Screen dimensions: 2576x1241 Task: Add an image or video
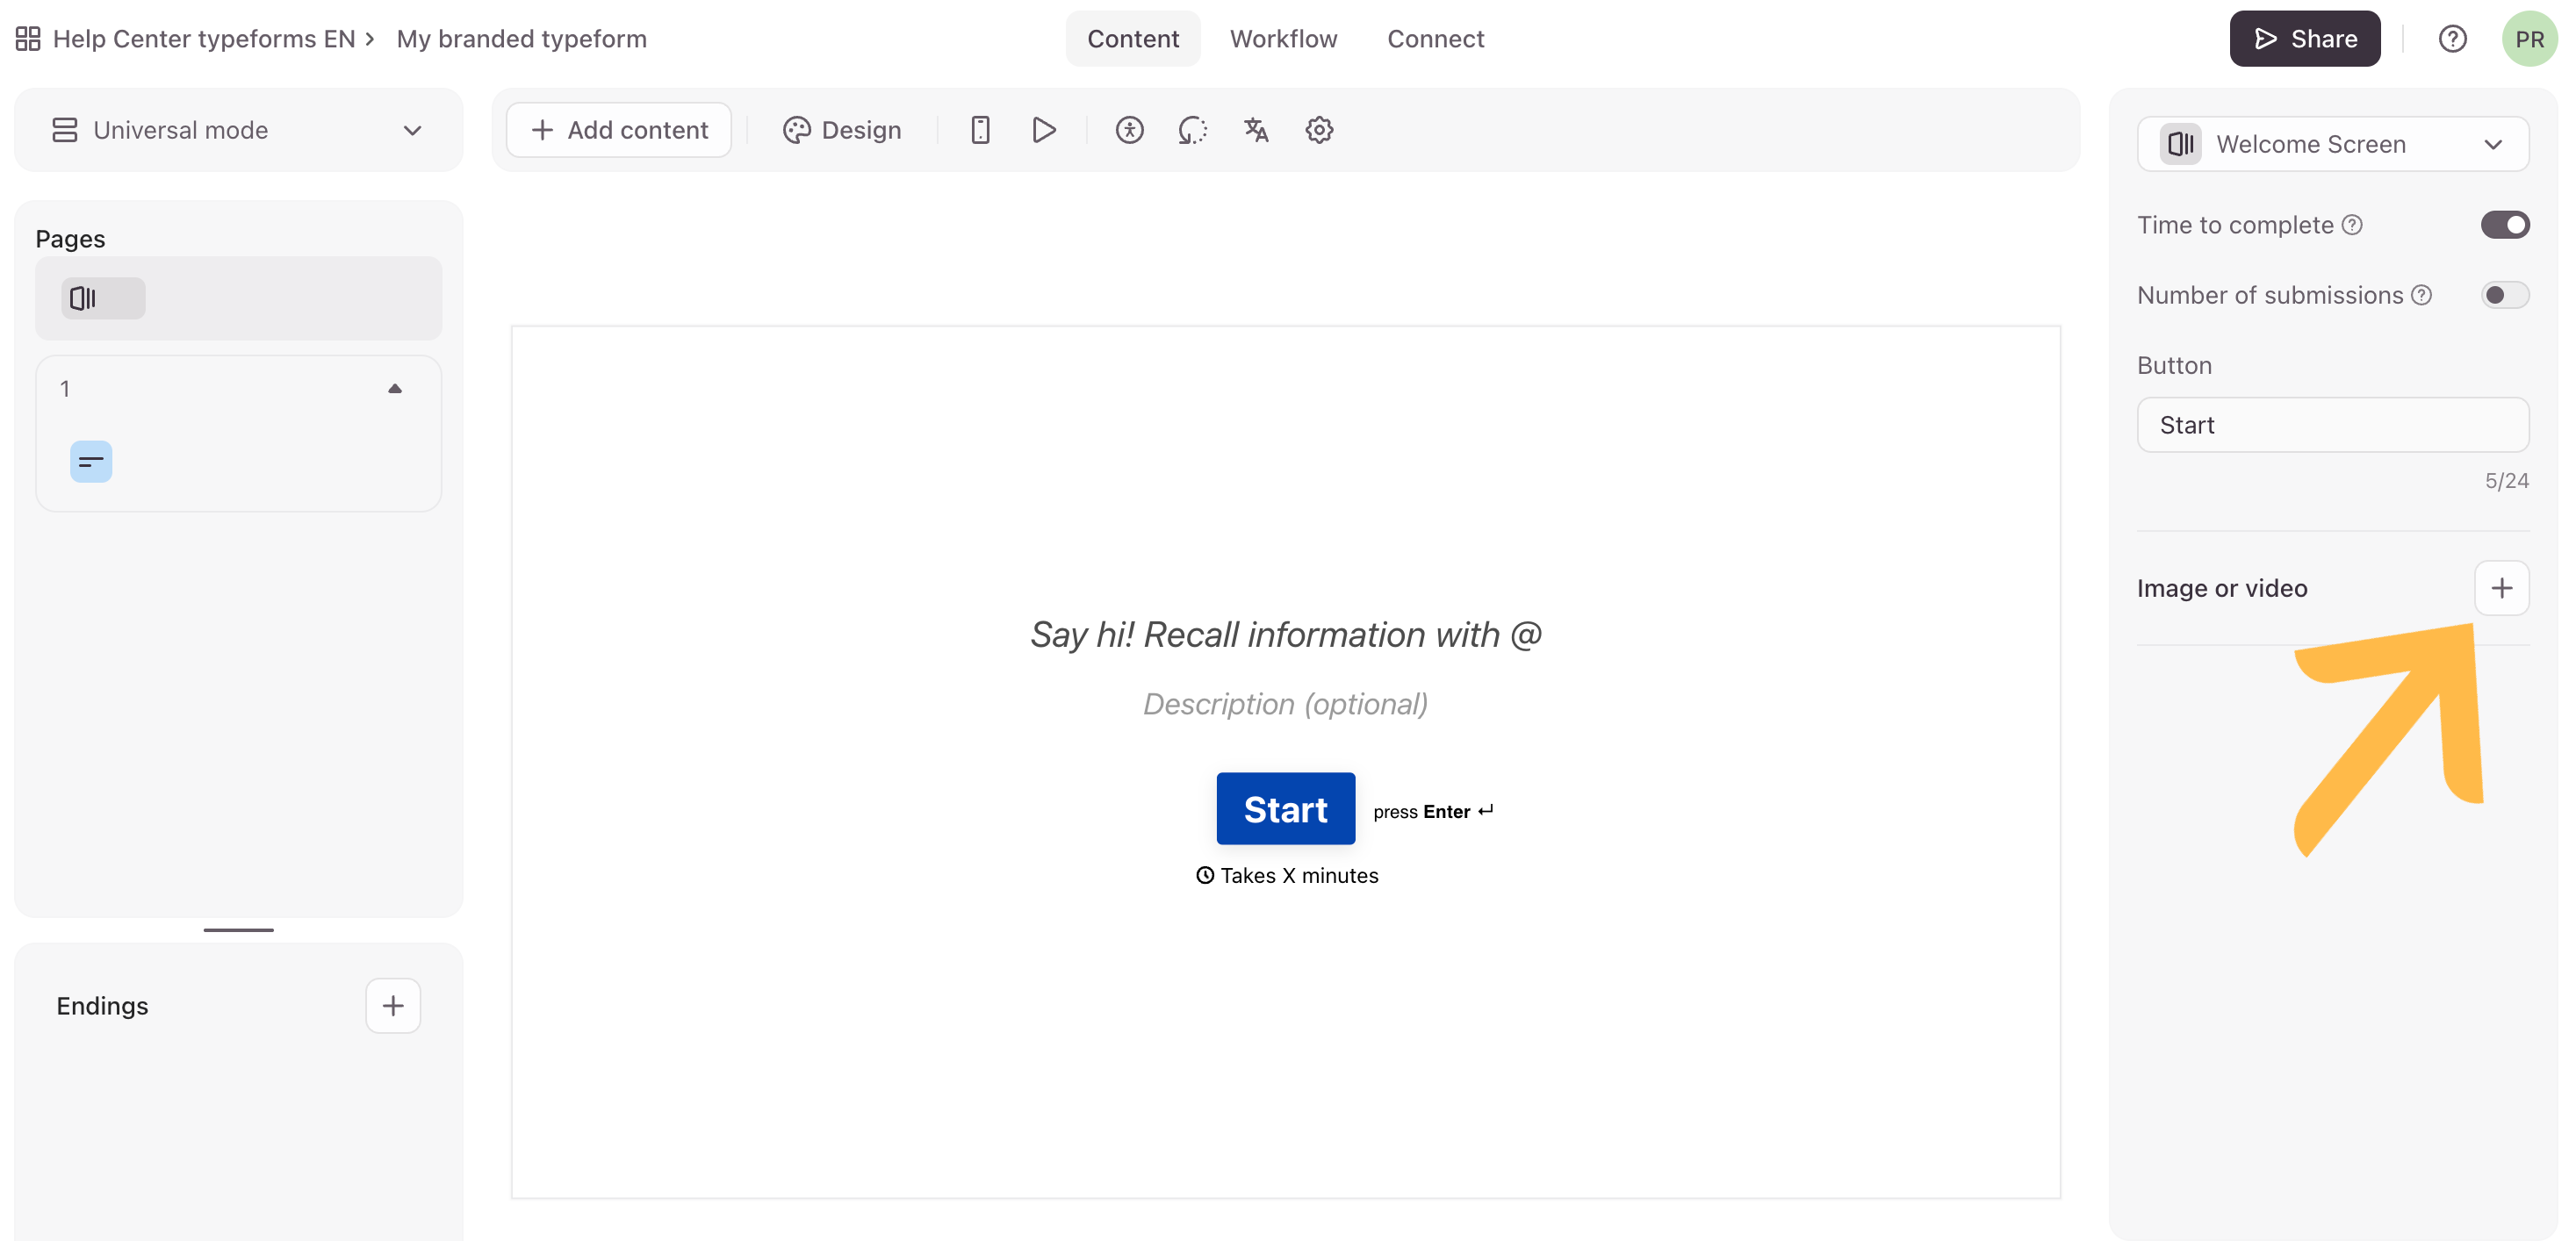pos(2501,588)
